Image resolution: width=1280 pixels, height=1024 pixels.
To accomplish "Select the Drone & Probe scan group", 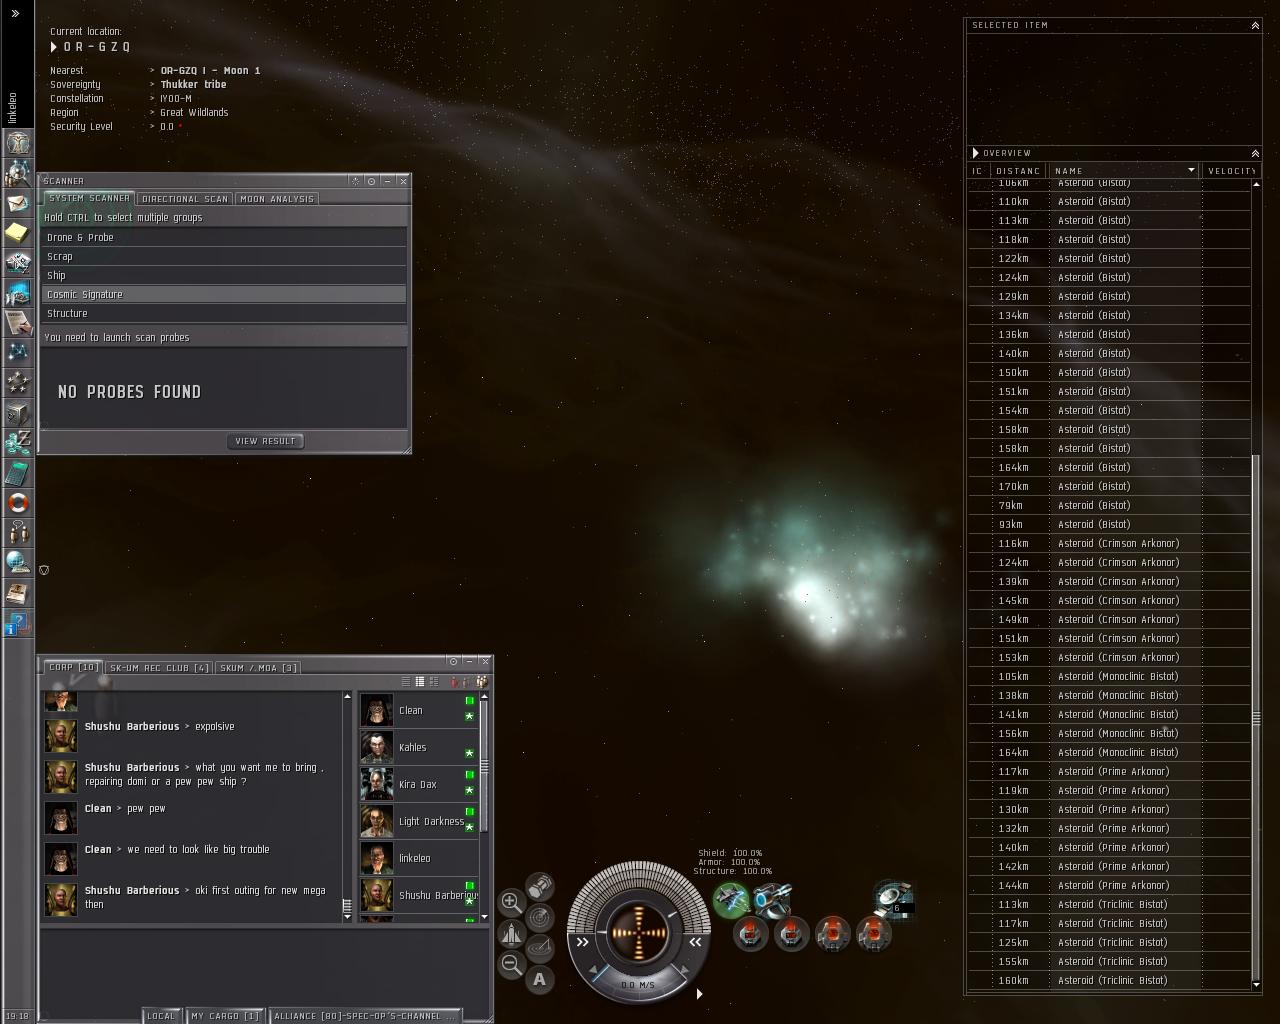I will pos(224,237).
